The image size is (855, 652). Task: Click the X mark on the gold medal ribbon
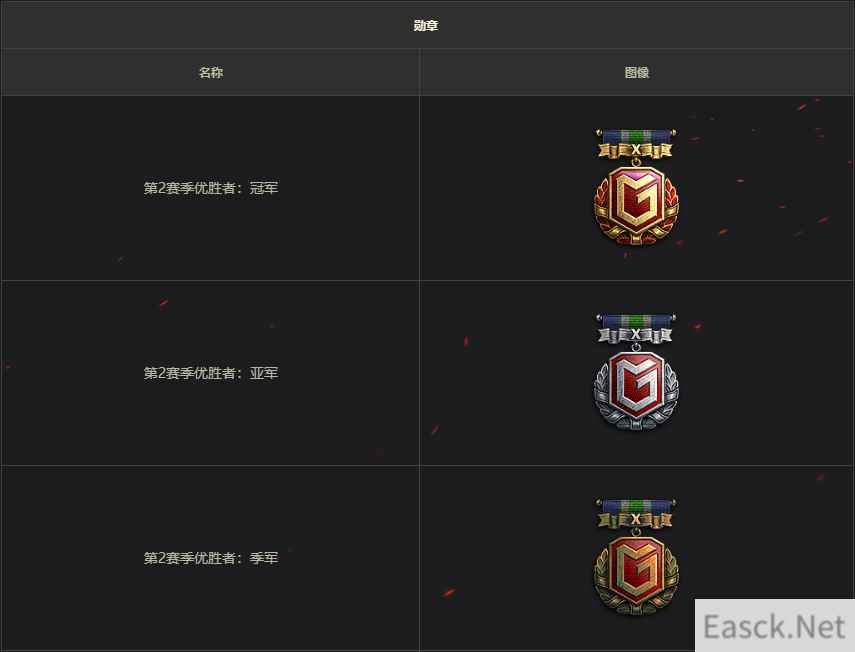pyautogui.click(x=636, y=149)
